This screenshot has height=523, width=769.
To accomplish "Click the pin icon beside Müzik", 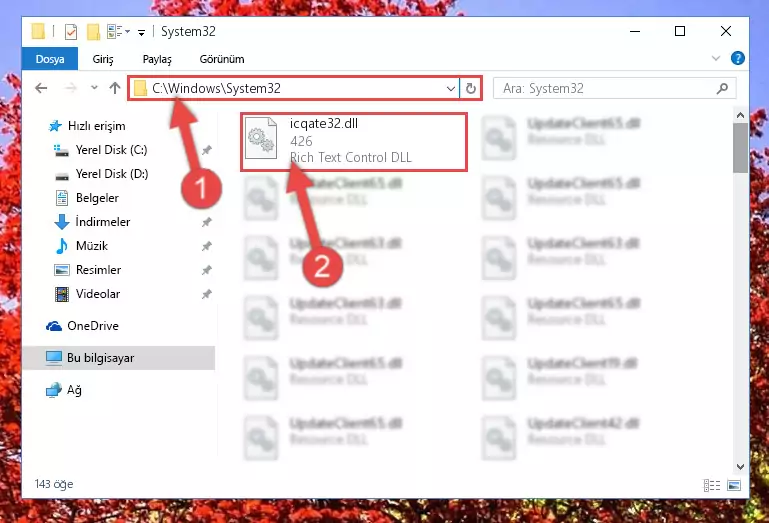I will pyautogui.click(x=206, y=246).
